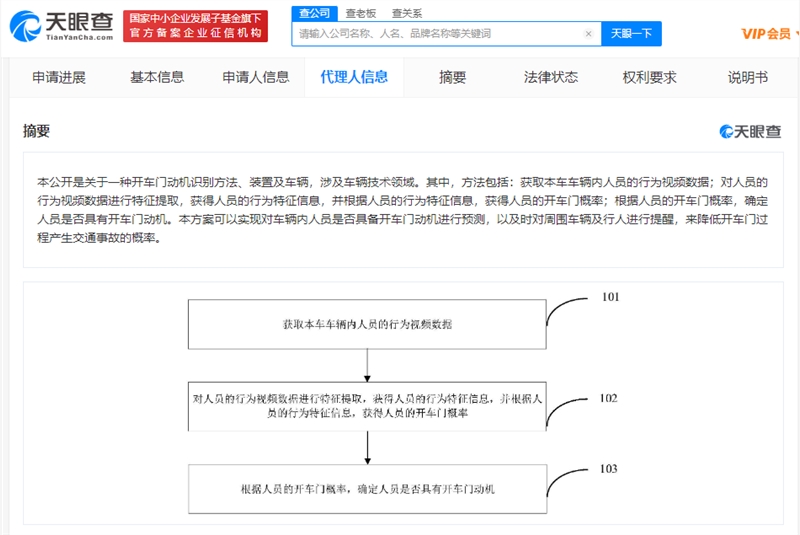The width and height of the screenshot is (800, 535).
Task: Open the VIP会员 link
Action: click(x=765, y=34)
